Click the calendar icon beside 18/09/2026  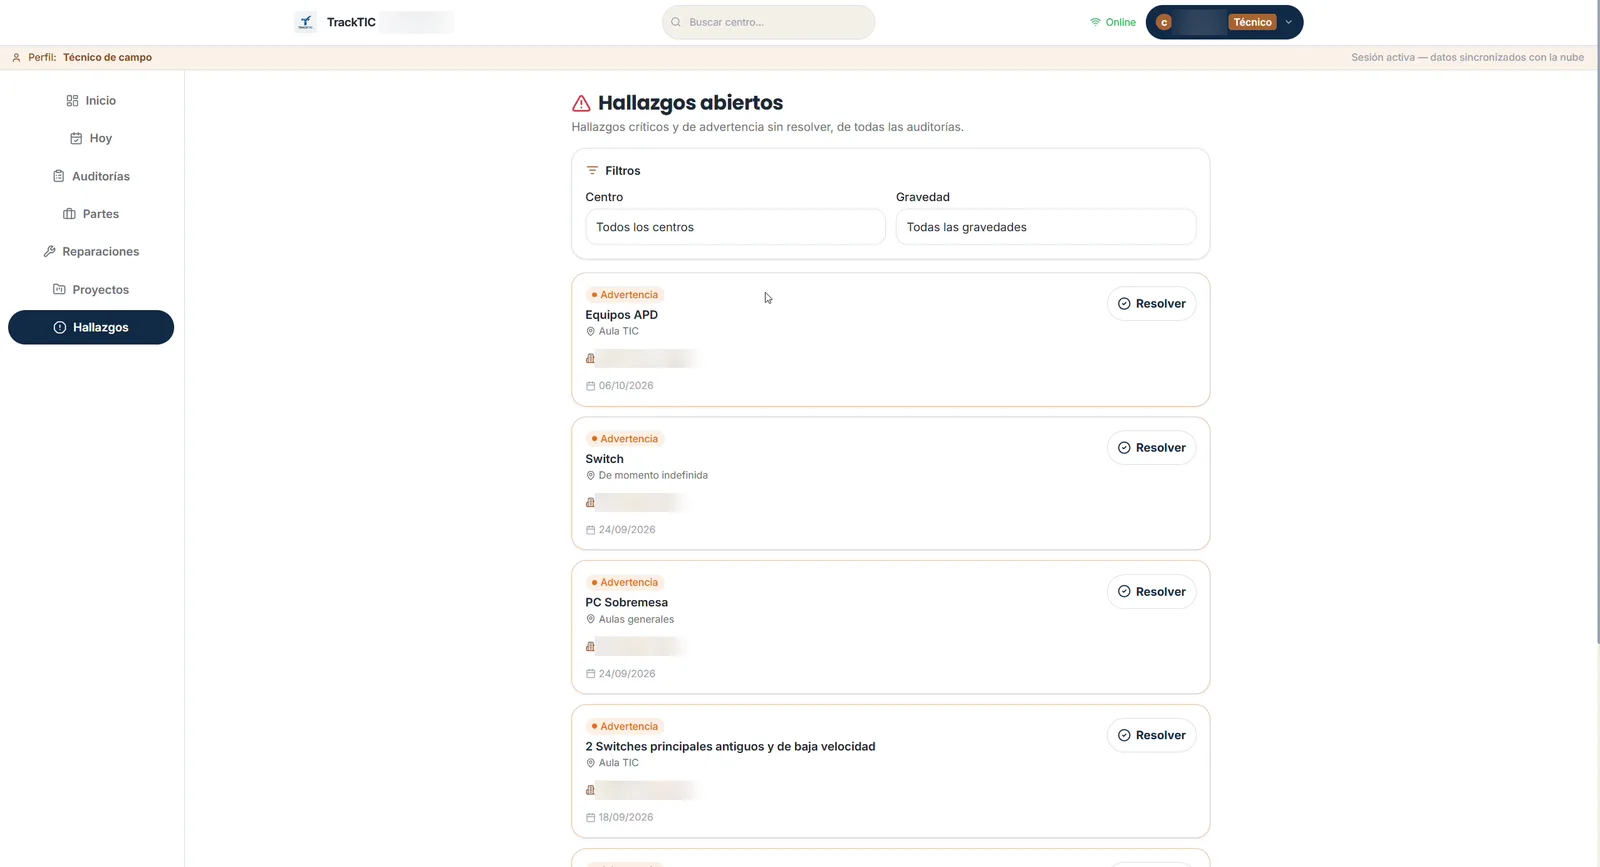click(x=590, y=818)
